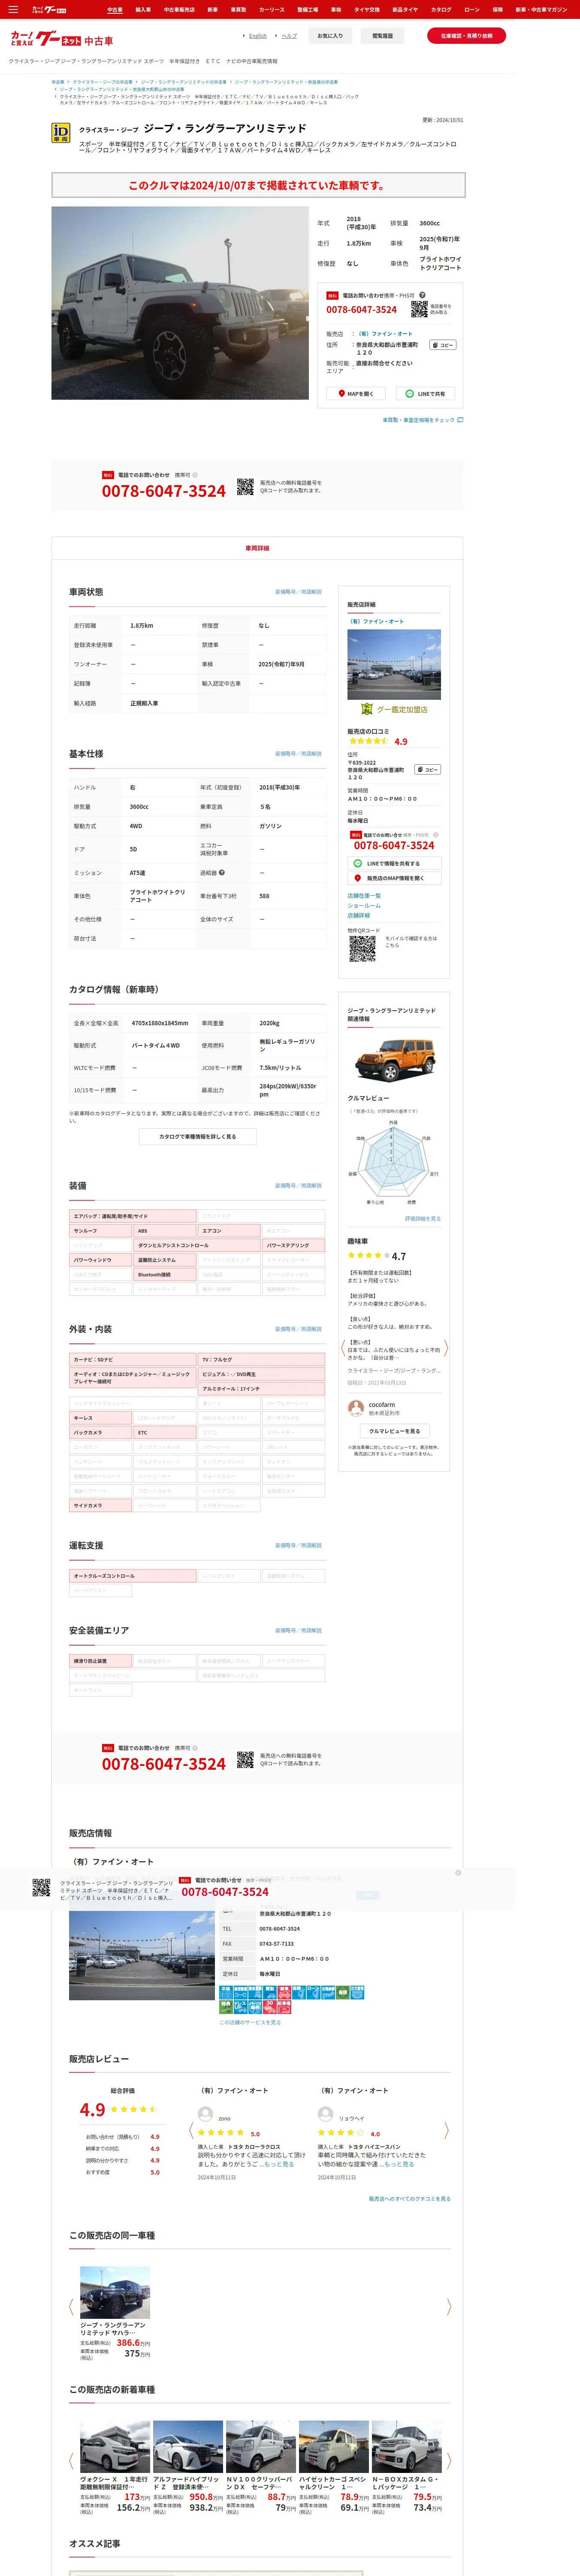Click カタログで車種情報を詳しく見る button
The width and height of the screenshot is (580, 2576).
point(198,1137)
